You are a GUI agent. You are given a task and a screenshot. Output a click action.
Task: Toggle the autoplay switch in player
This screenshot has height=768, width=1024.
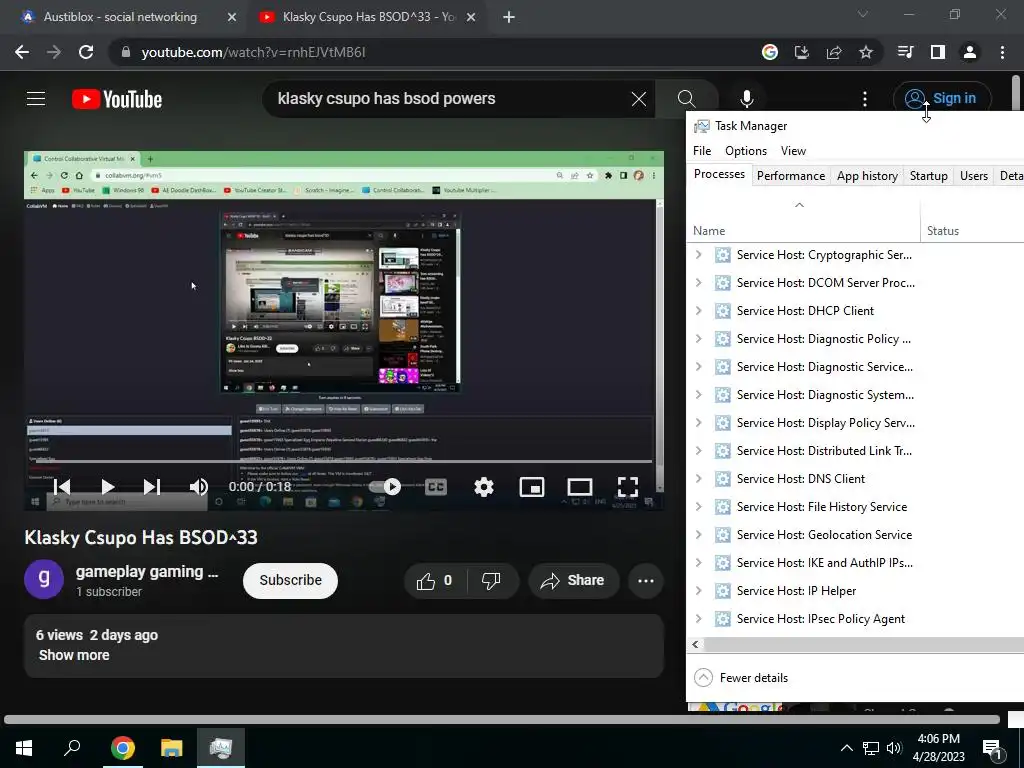click(x=386, y=487)
